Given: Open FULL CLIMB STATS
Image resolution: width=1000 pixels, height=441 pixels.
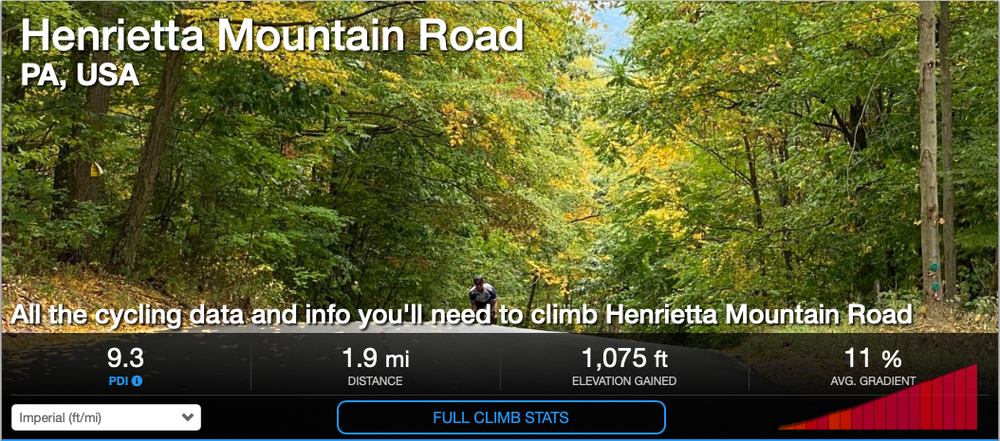Looking at the screenshot, I should 501,418.
